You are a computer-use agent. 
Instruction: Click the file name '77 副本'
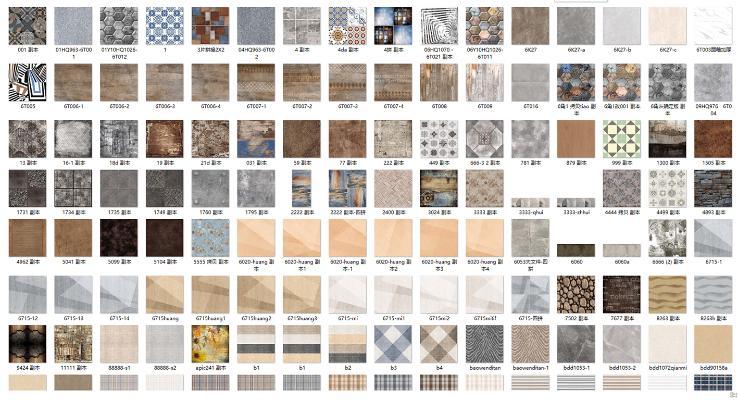[x=347, y=163]
